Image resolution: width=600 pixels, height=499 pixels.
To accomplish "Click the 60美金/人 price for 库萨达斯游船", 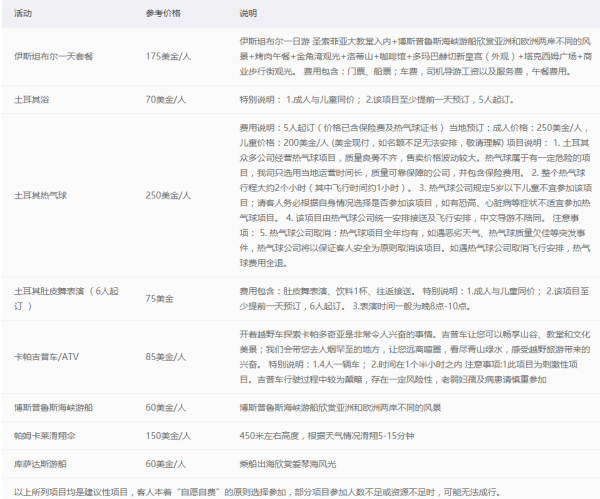I will coord(166,464).
